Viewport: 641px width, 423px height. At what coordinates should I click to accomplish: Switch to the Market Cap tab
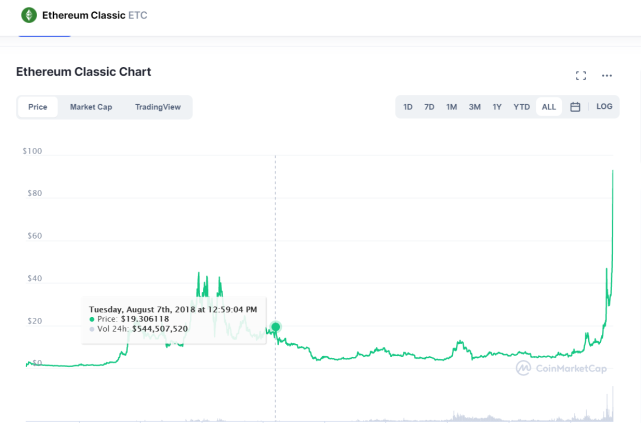pos(91,107)
